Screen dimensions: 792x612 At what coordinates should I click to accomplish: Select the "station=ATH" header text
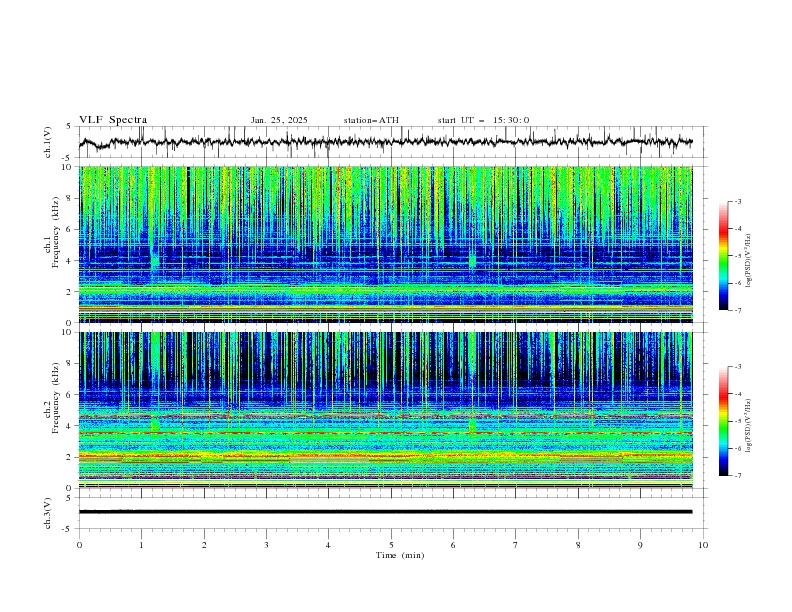click(x=371, y=120)
